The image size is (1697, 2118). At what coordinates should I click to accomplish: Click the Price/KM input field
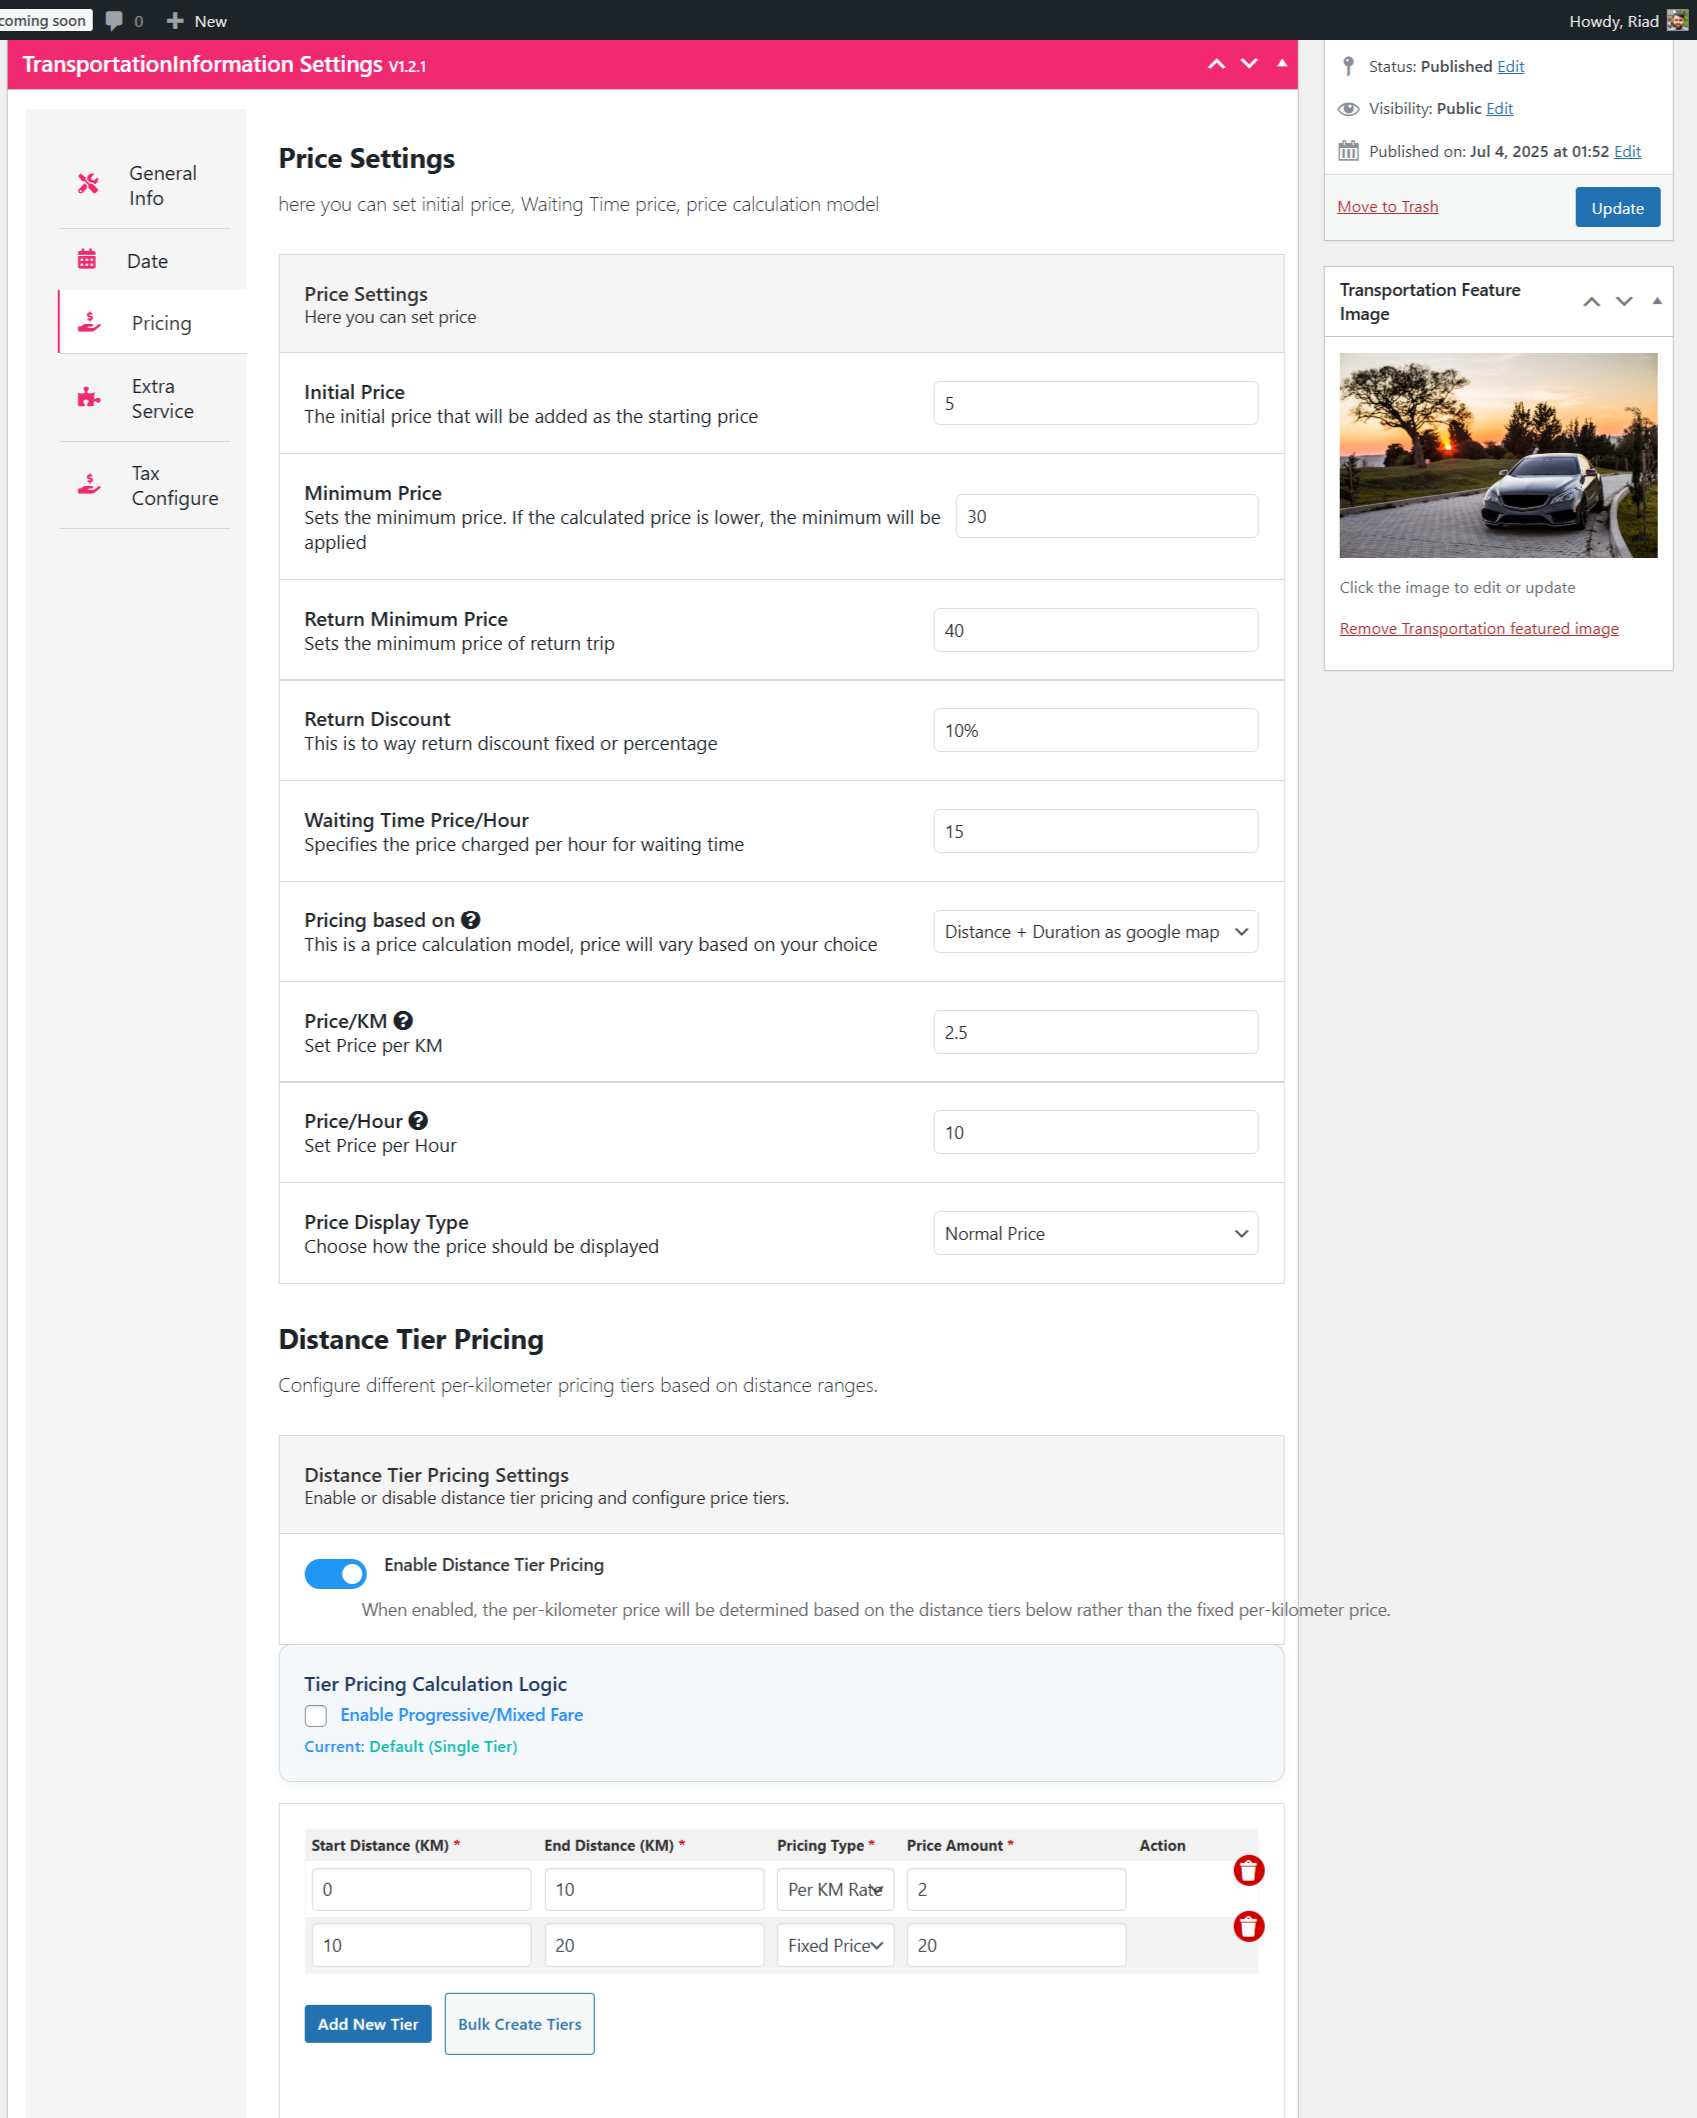coord(1095,1032)
